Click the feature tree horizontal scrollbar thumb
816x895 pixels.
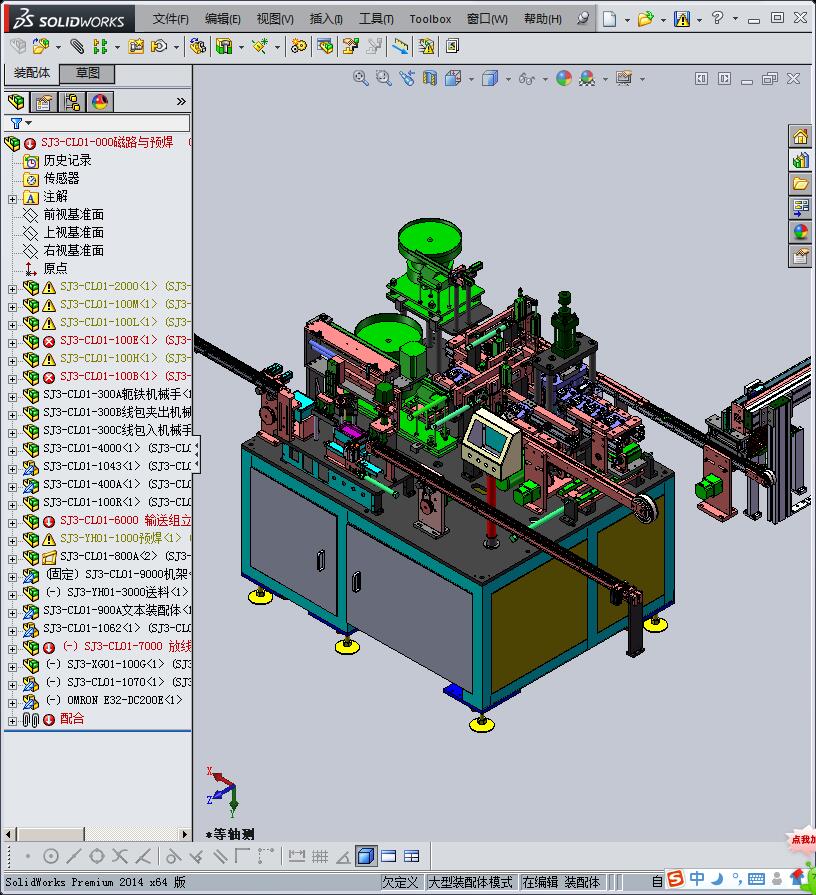49,834
